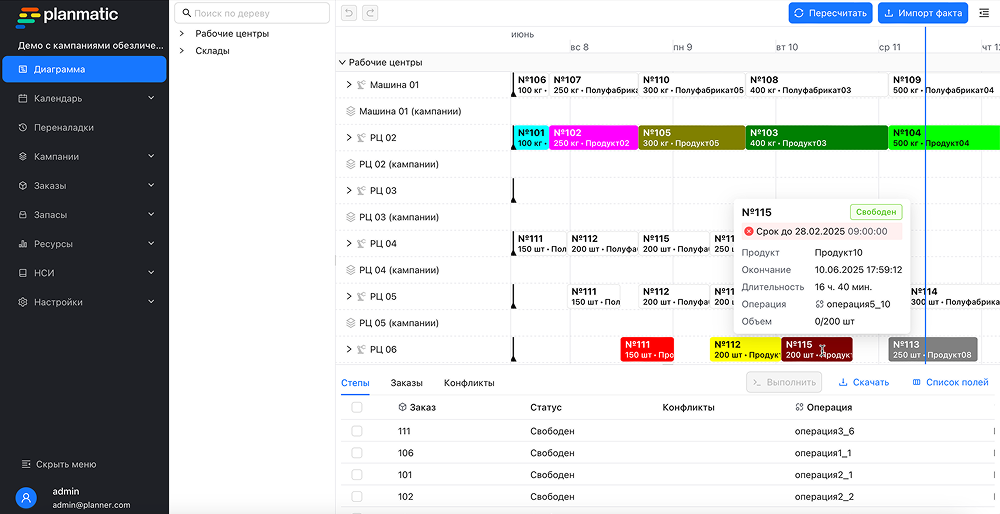
Task: Collapse the Рабочие центры group in the chart
Action: (342, 62)
